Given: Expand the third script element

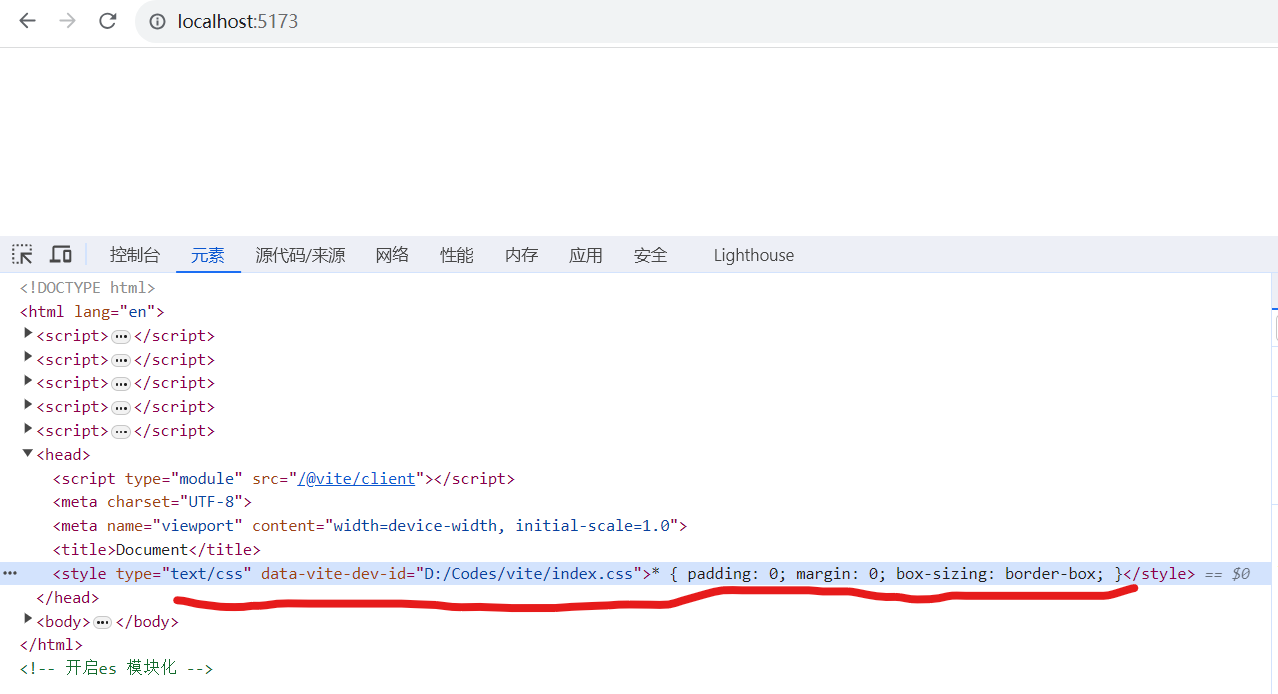Looking at the screenshot, I should pos(28,382).
